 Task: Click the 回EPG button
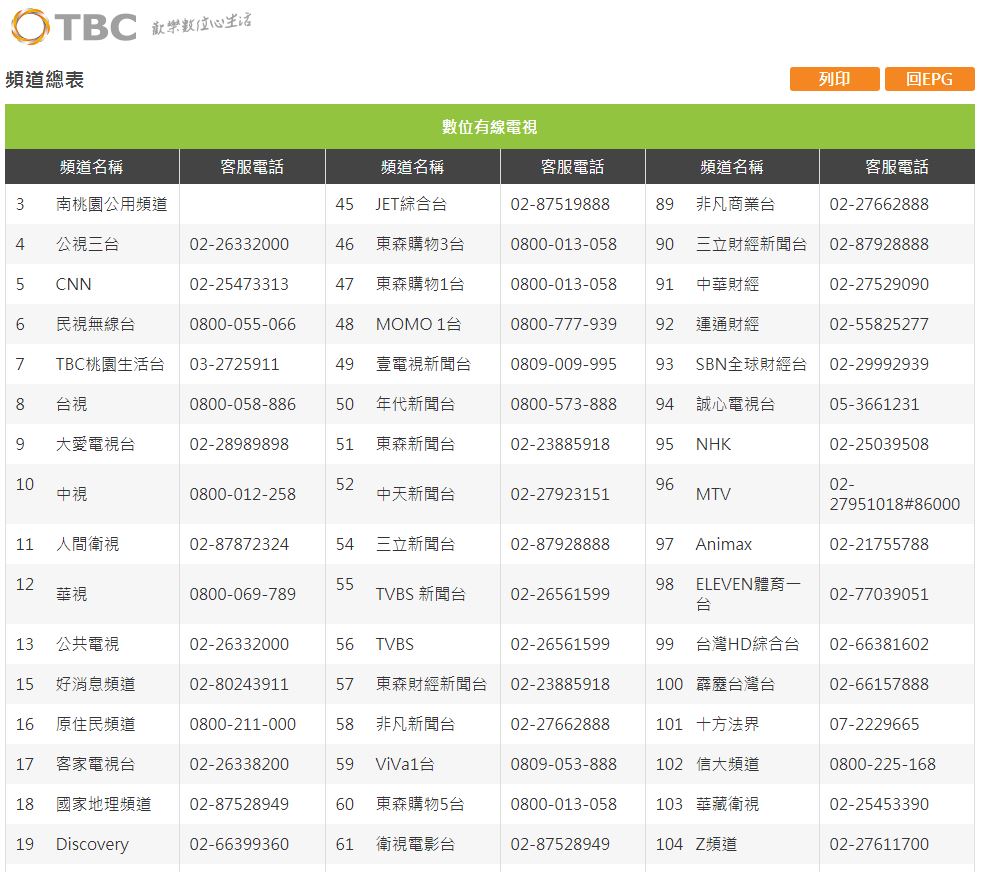(930, 79)
